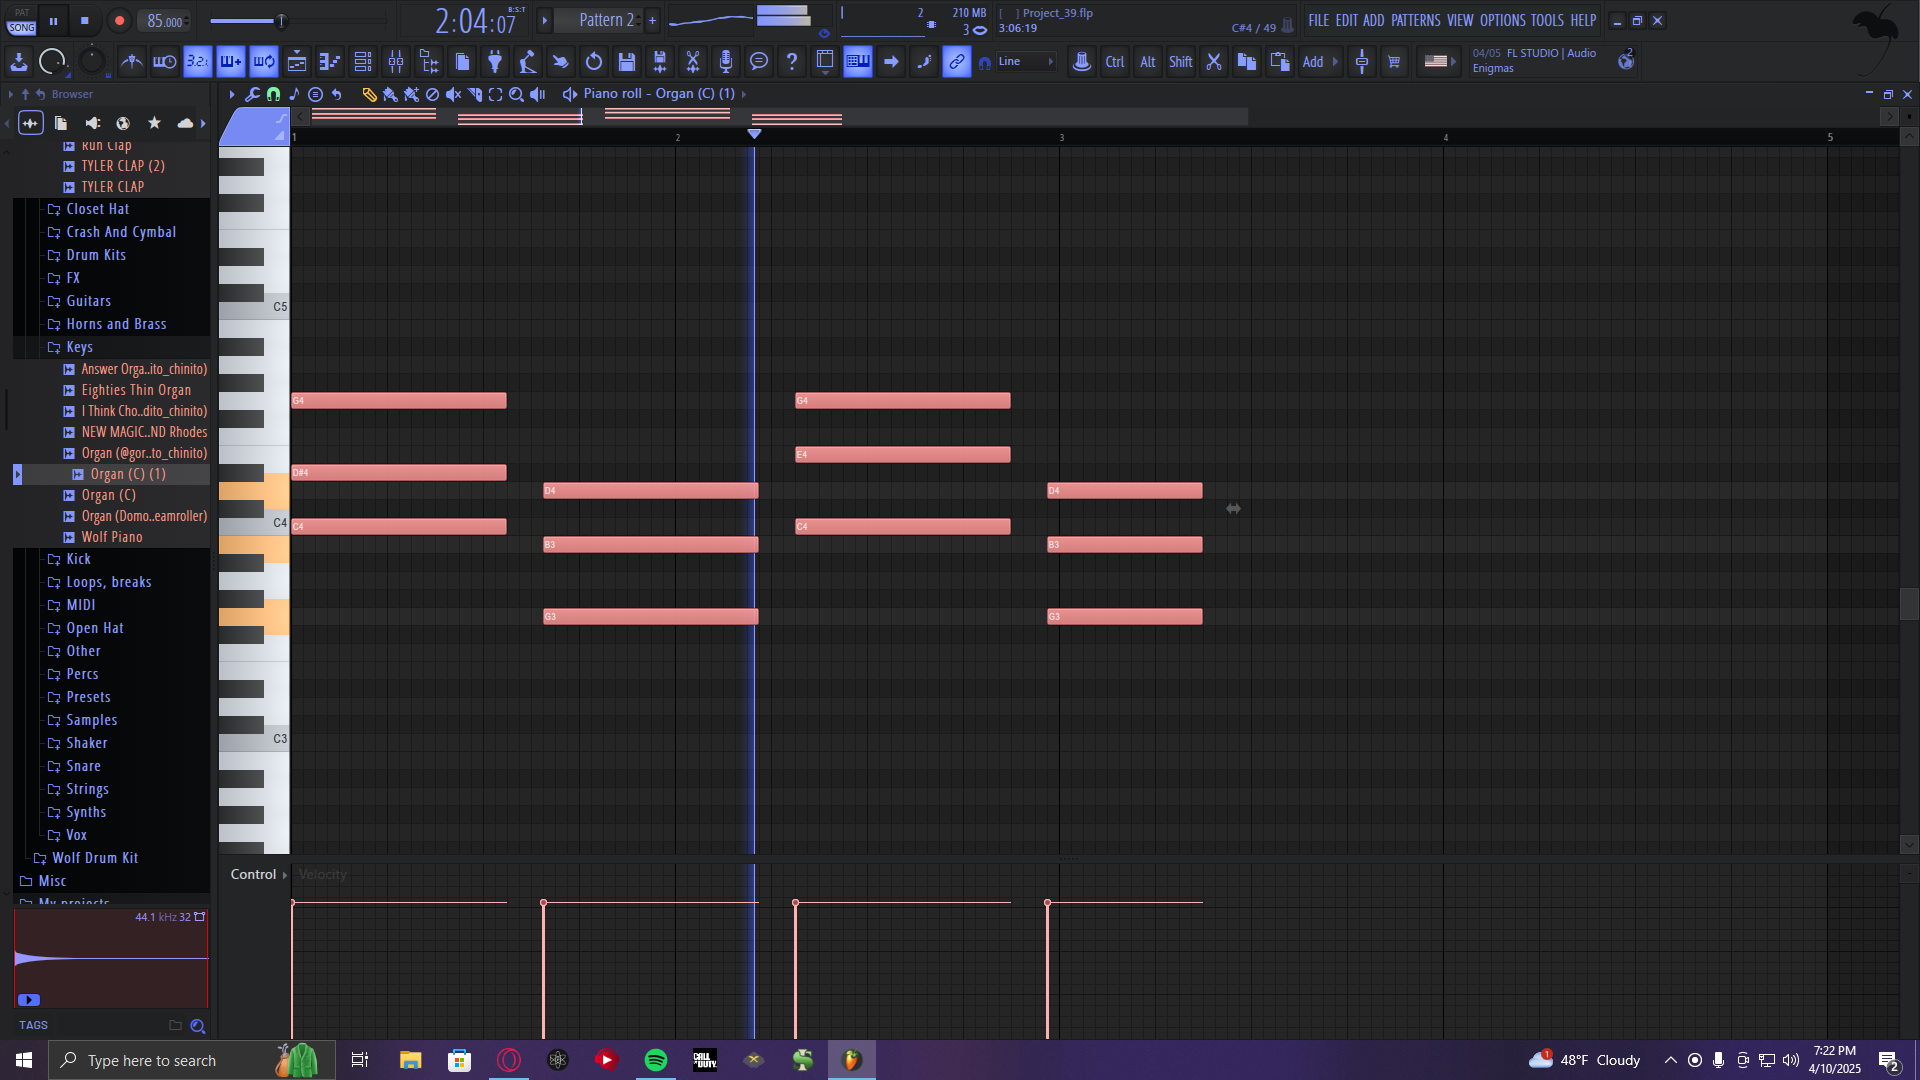Image resolution: width=1920 pixels, height=1080 pixels.
Task: Open the OPTIONS menu
Action: point(1502,20)
